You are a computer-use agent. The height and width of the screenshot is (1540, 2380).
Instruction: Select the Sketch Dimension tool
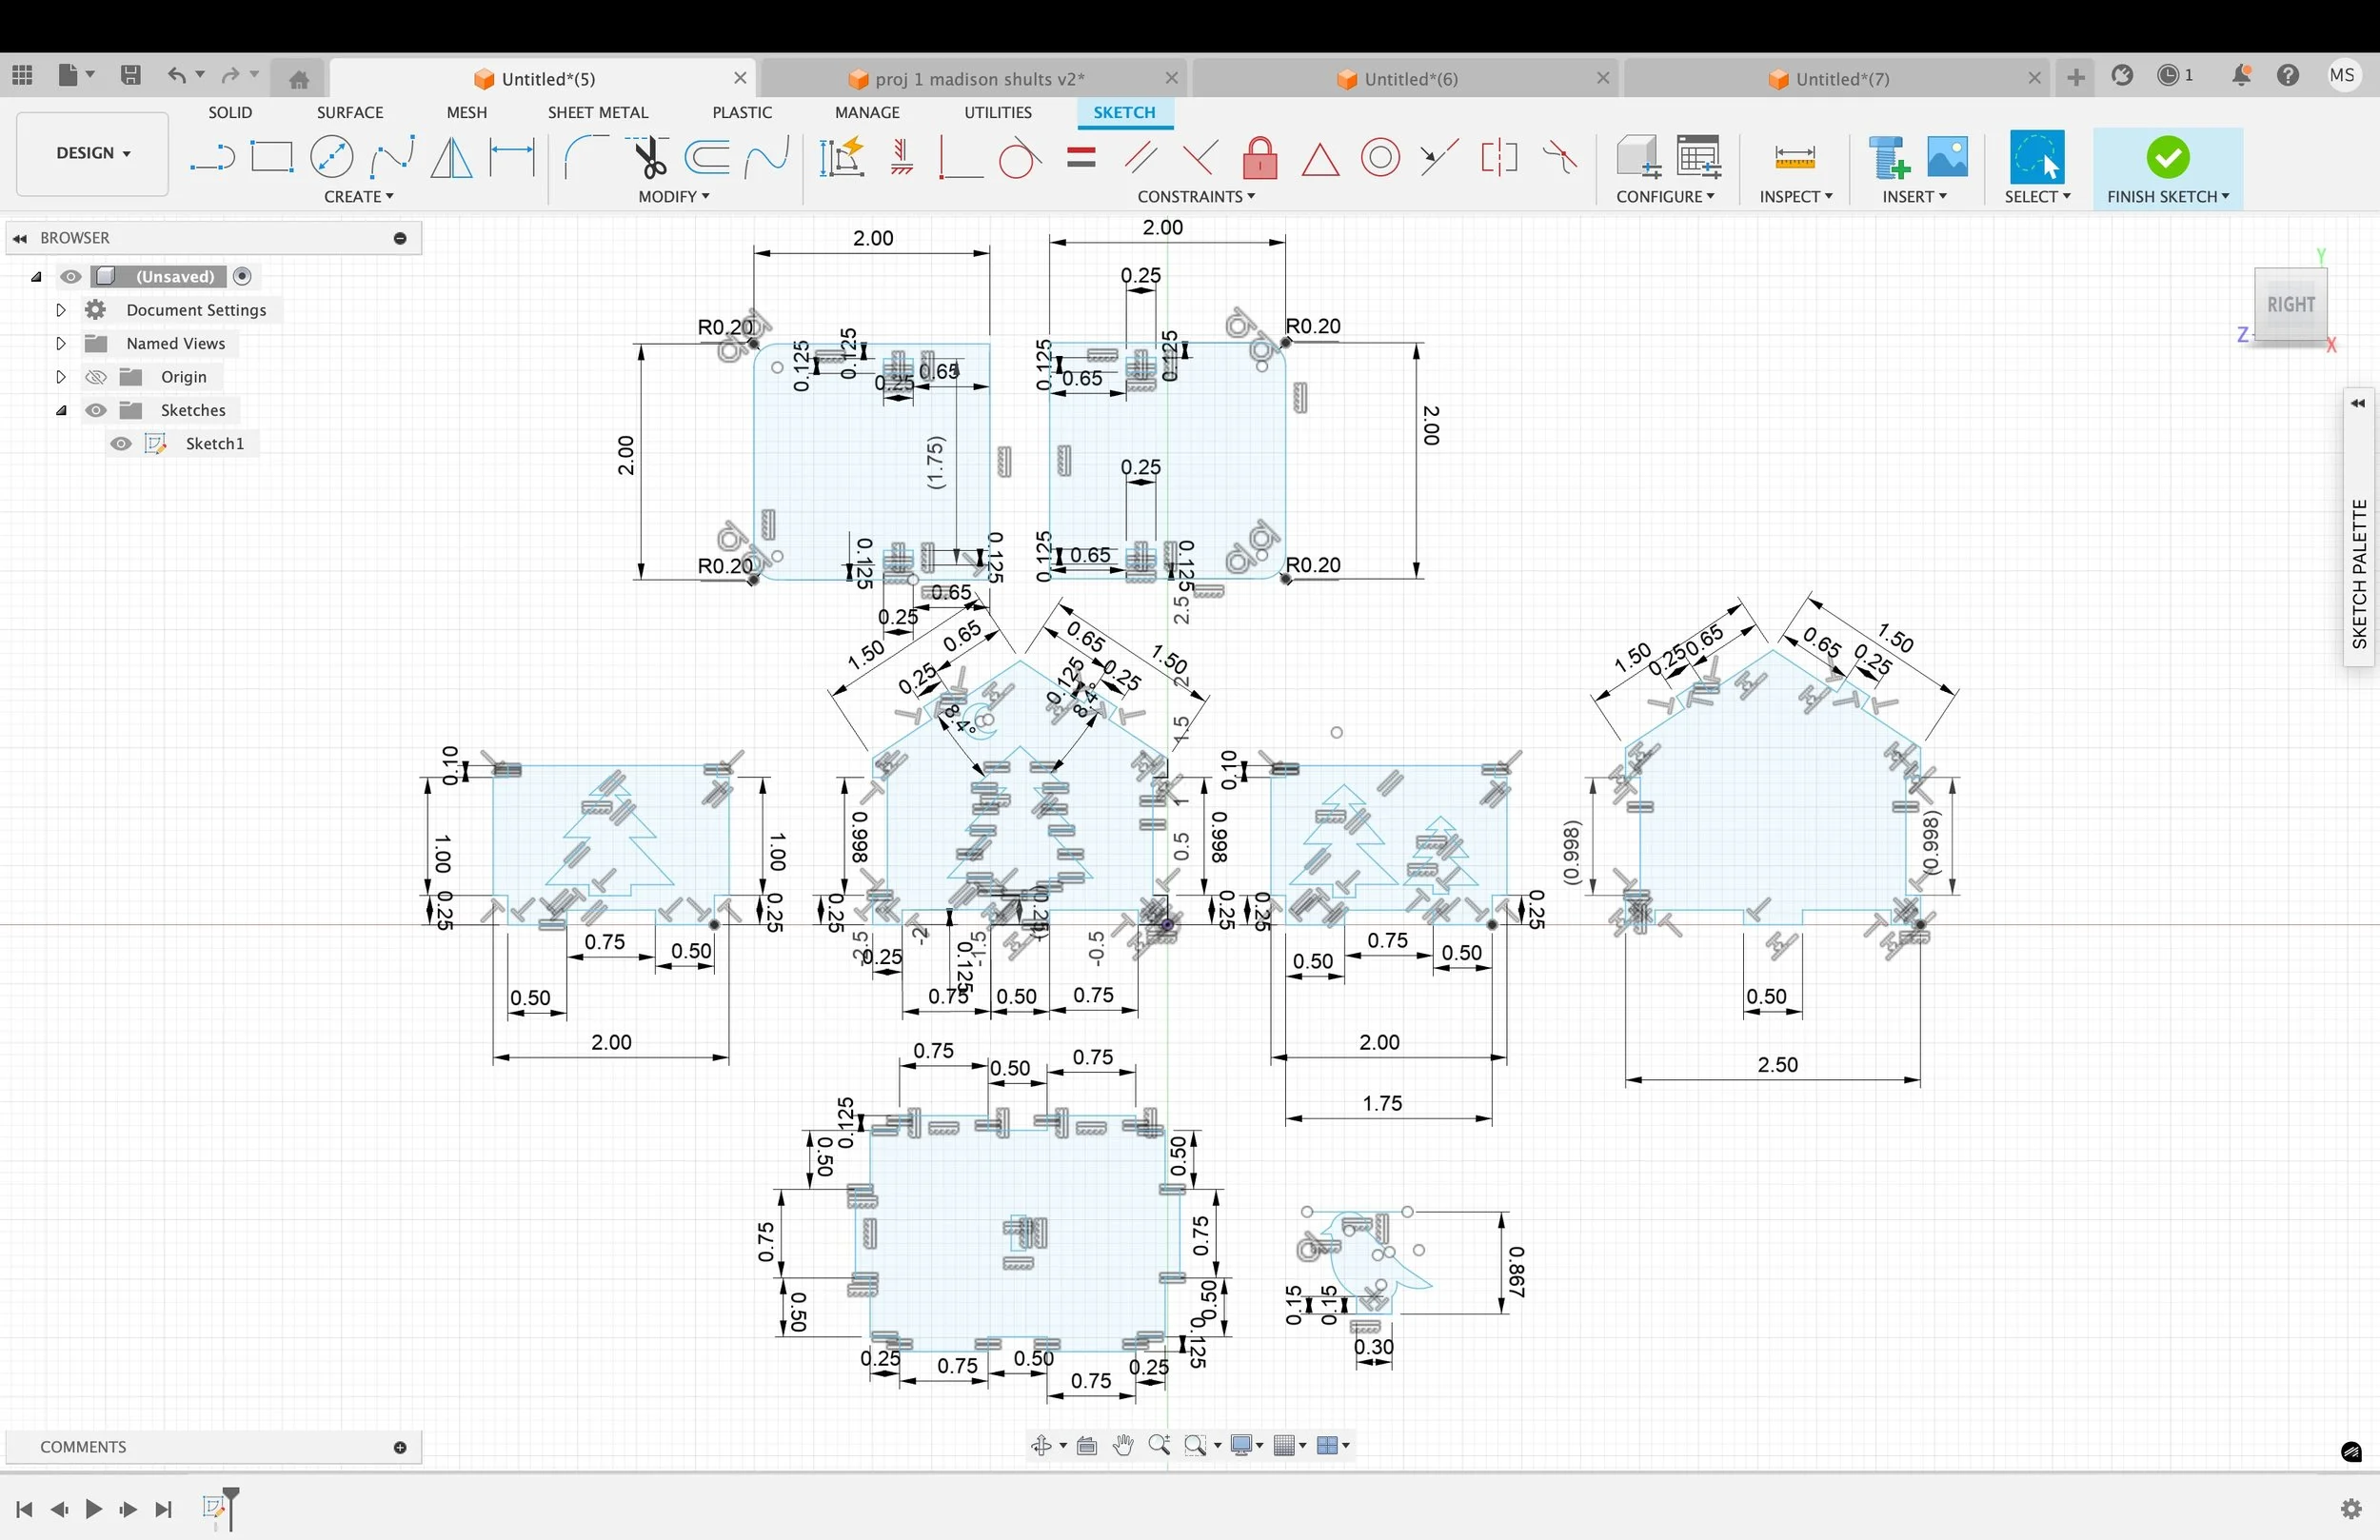tap(512, 157)
